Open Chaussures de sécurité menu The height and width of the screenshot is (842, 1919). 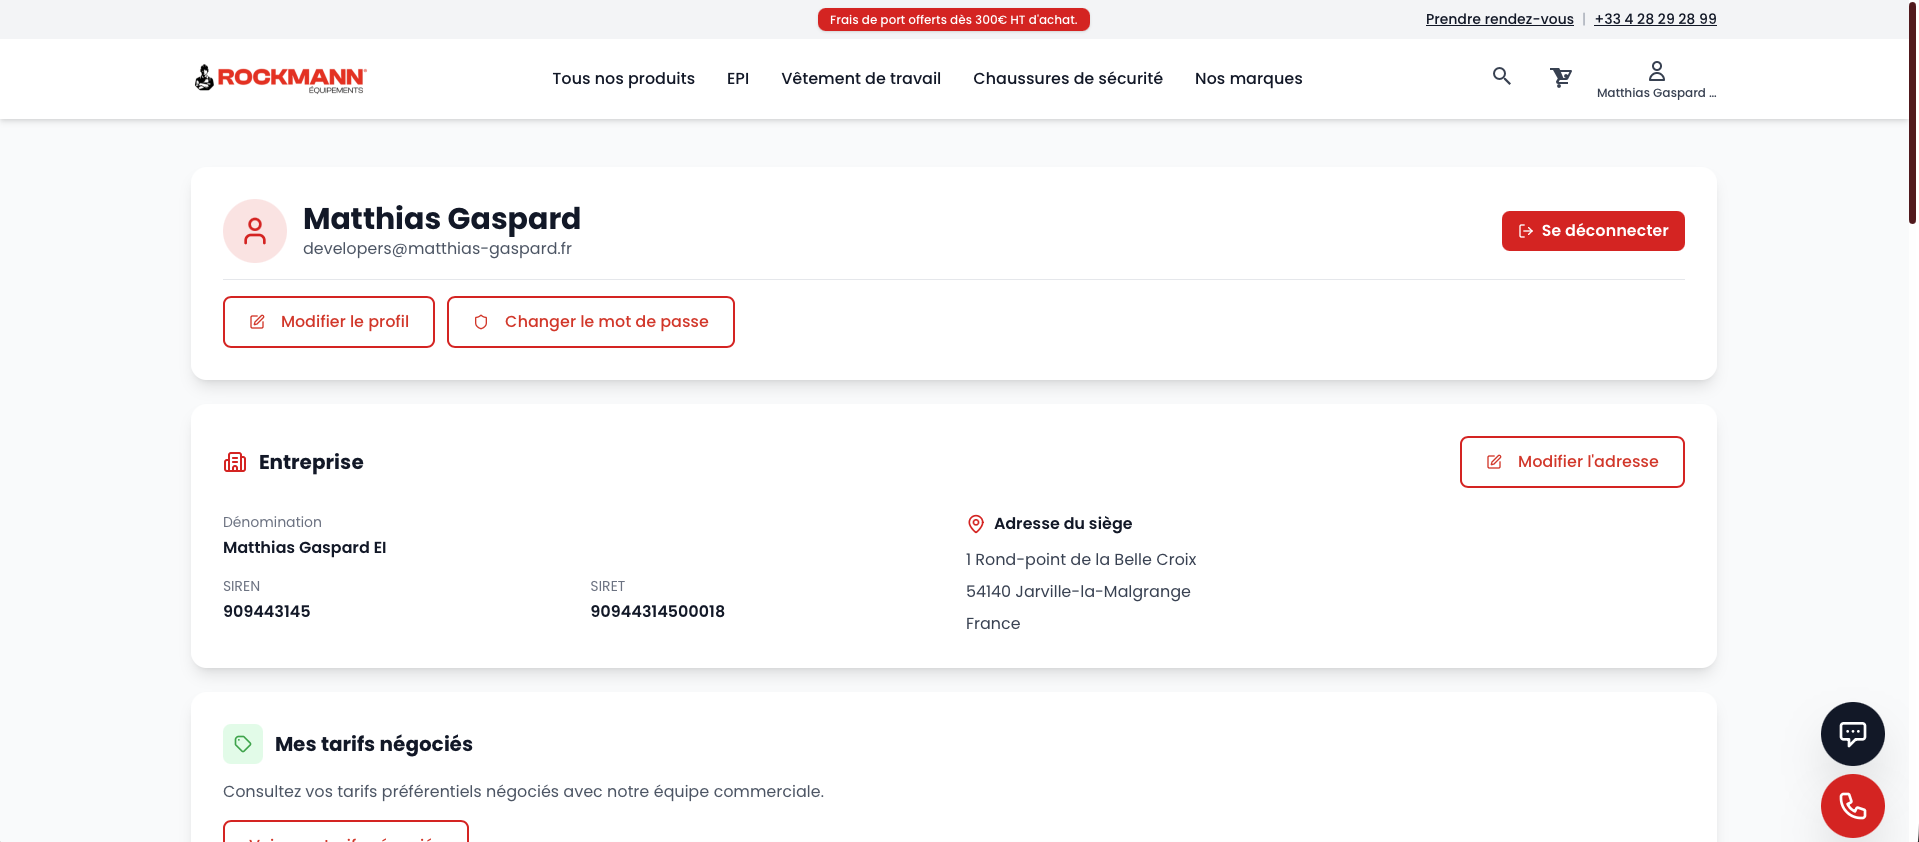(1068, 79)
